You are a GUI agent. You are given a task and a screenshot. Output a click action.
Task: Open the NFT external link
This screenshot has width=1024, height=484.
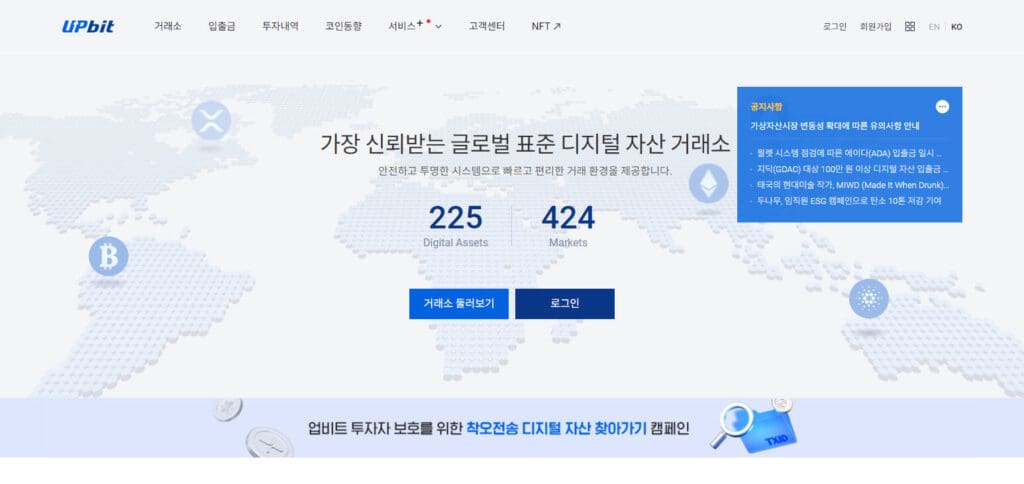[546, 27]
